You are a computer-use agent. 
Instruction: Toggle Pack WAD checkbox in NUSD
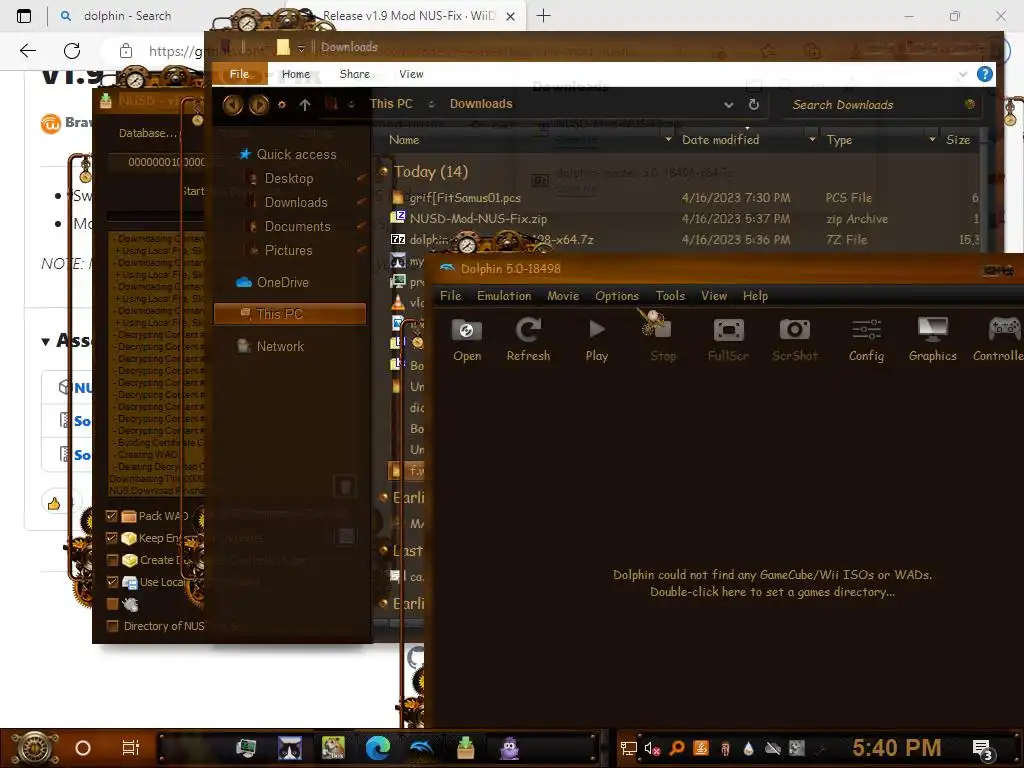[112, 516]
